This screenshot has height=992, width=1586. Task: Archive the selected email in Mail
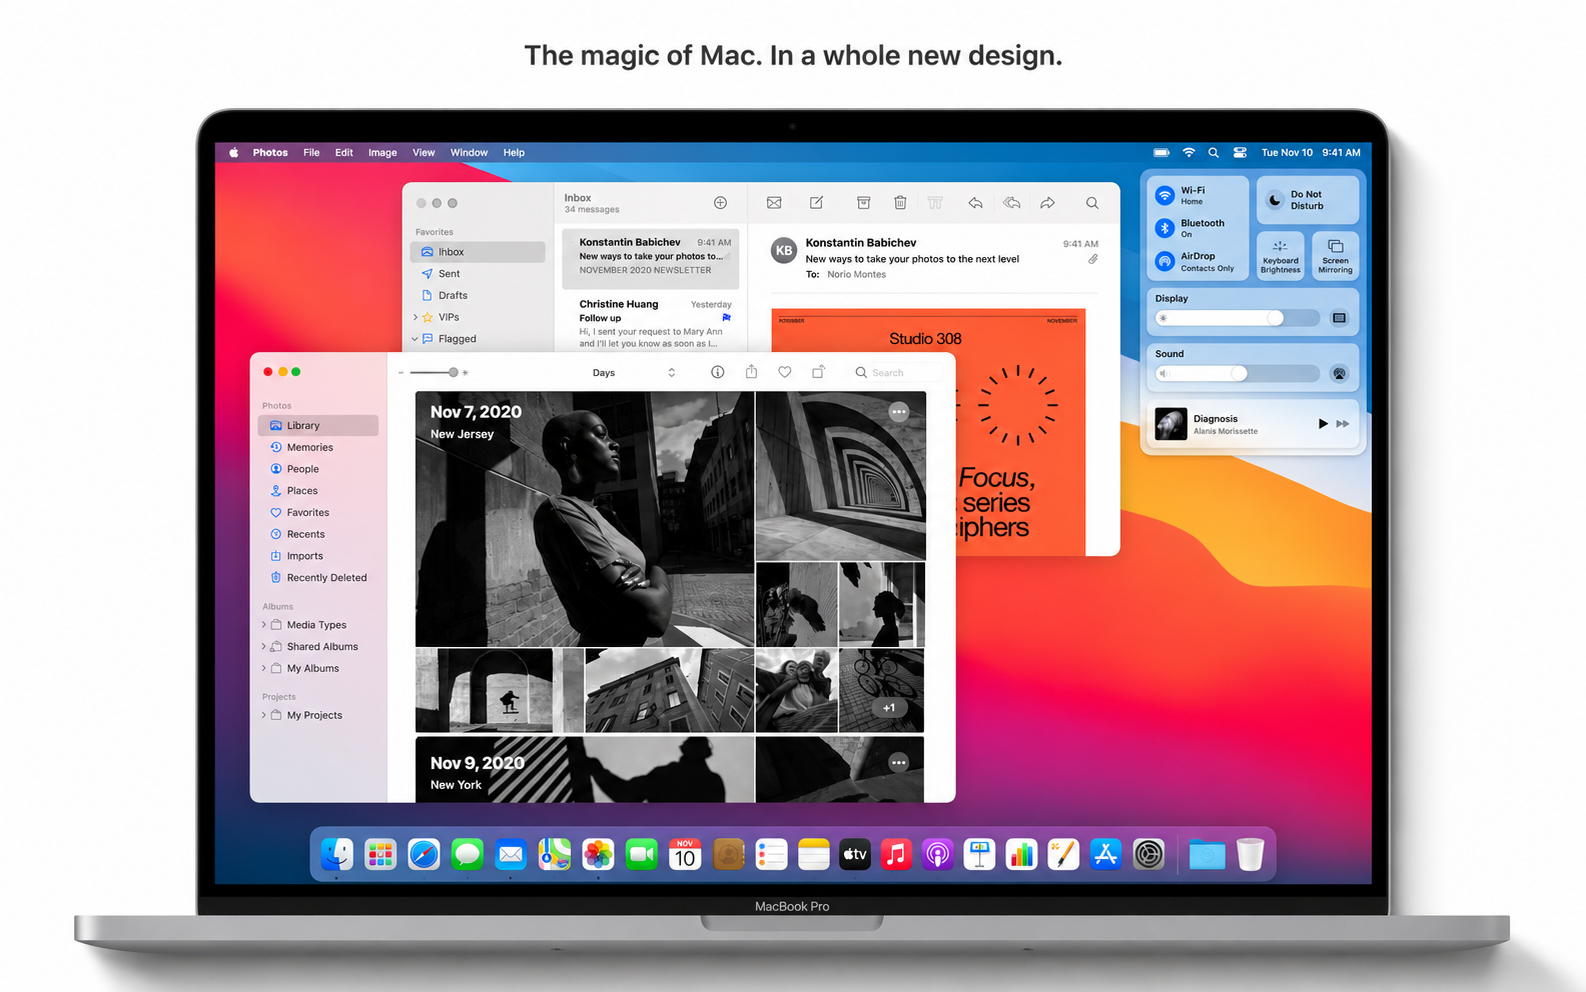[x=863, y=203]
